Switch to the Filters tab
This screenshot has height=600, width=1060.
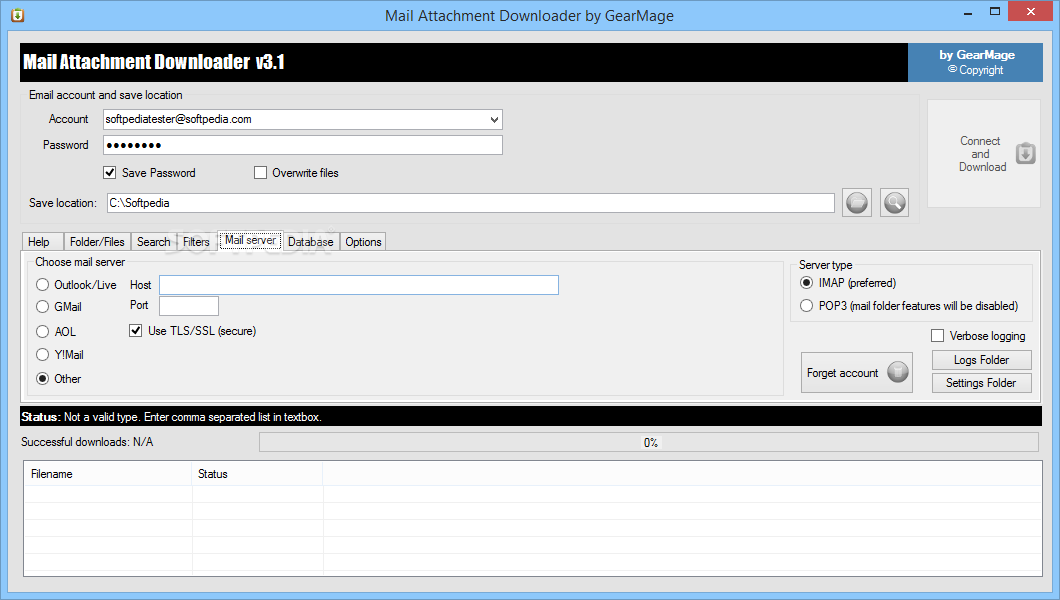tap(196, 242)
